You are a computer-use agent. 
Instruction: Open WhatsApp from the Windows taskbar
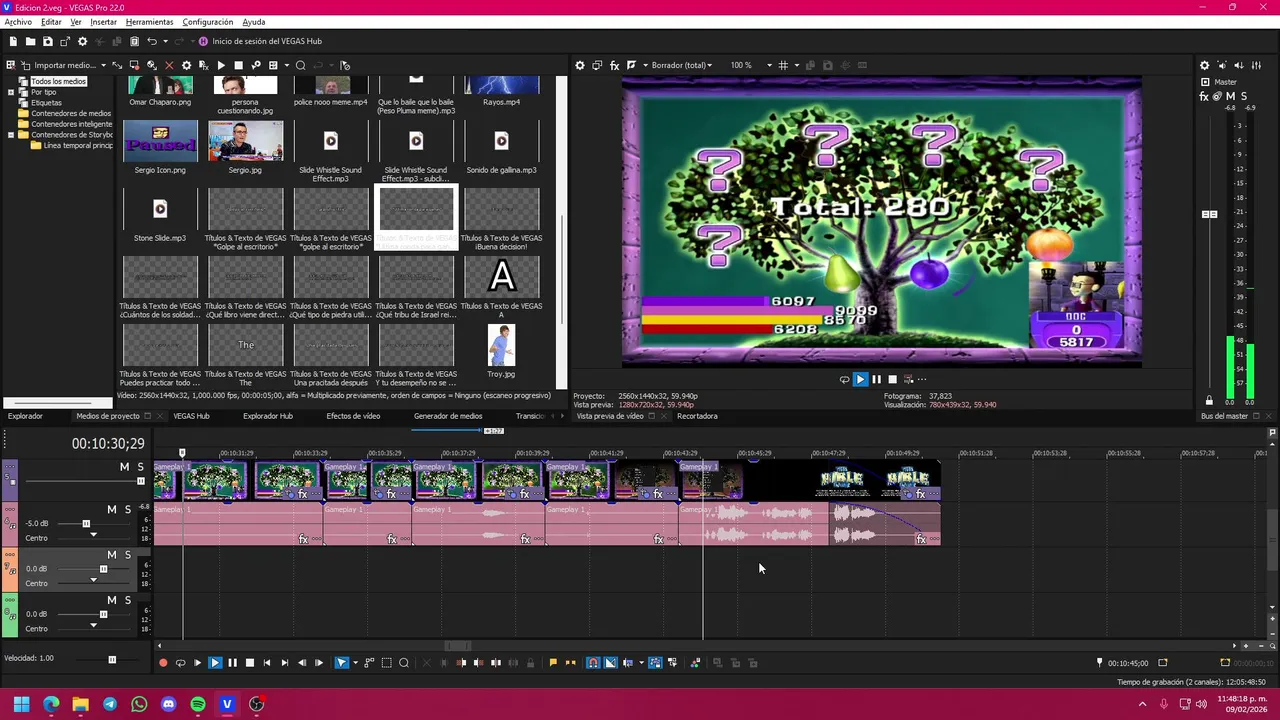pos(139,704)
